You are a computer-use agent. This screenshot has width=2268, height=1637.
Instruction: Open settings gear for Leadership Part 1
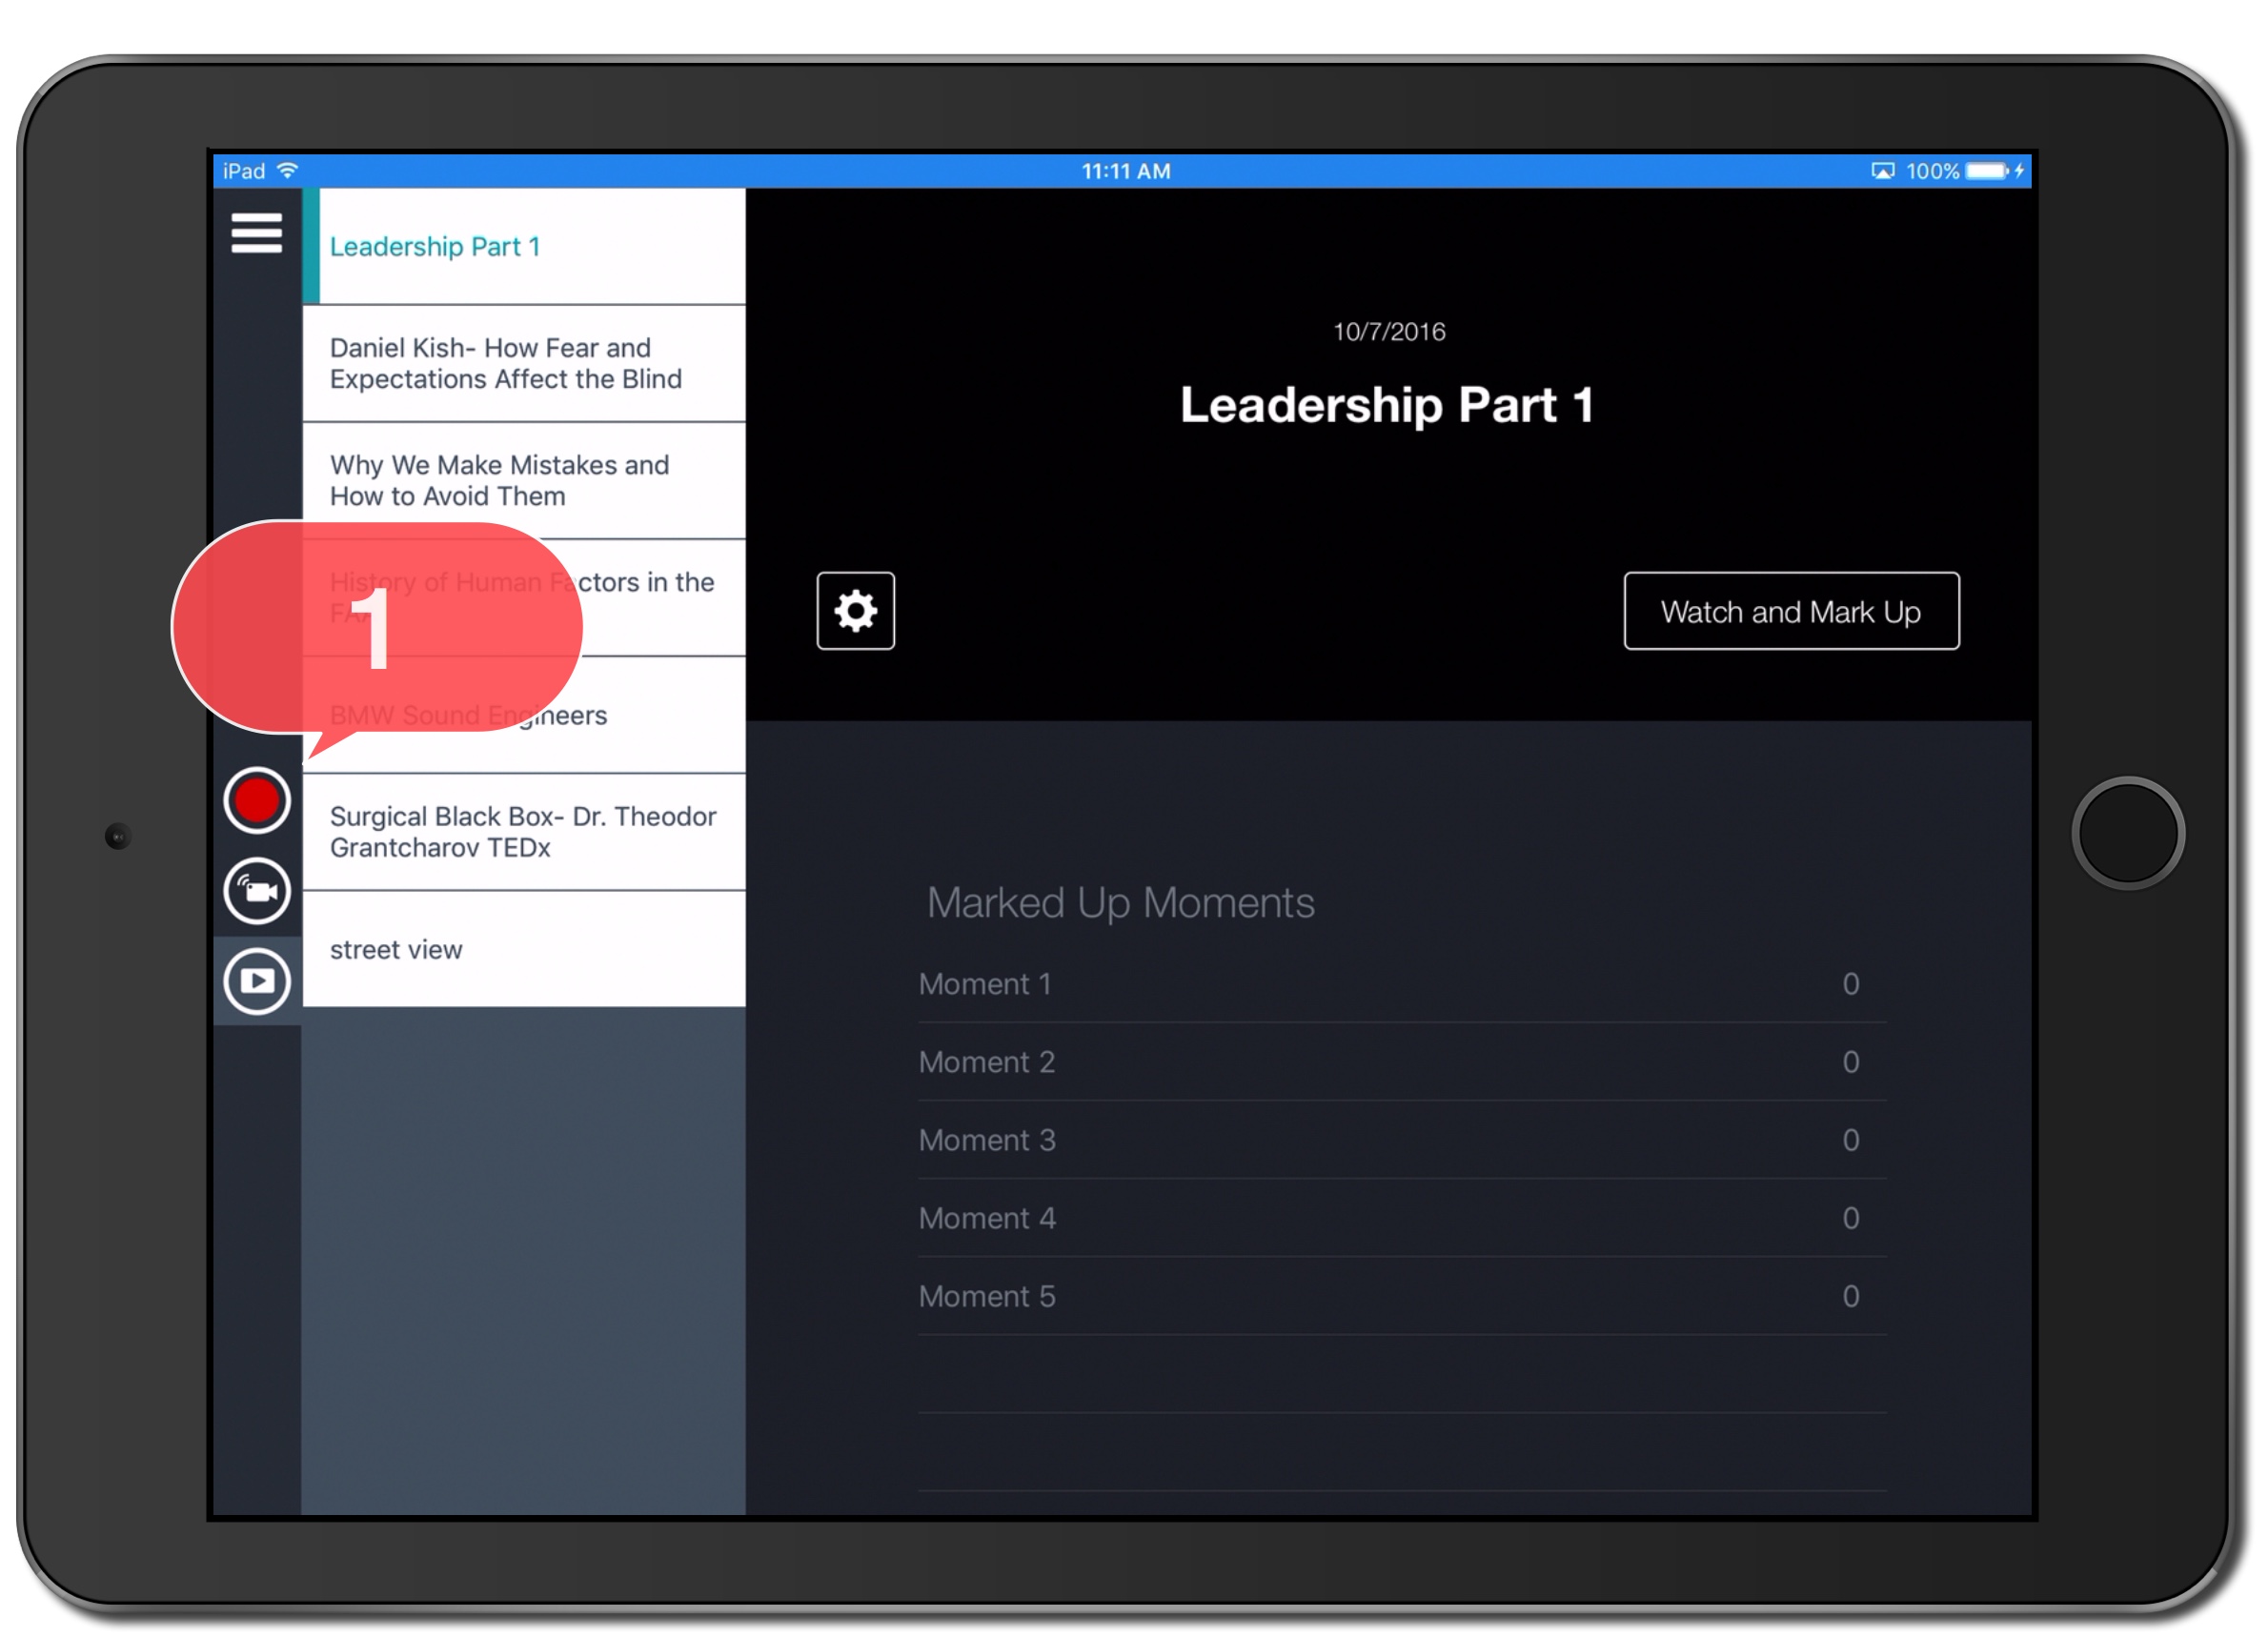(856, 611)
